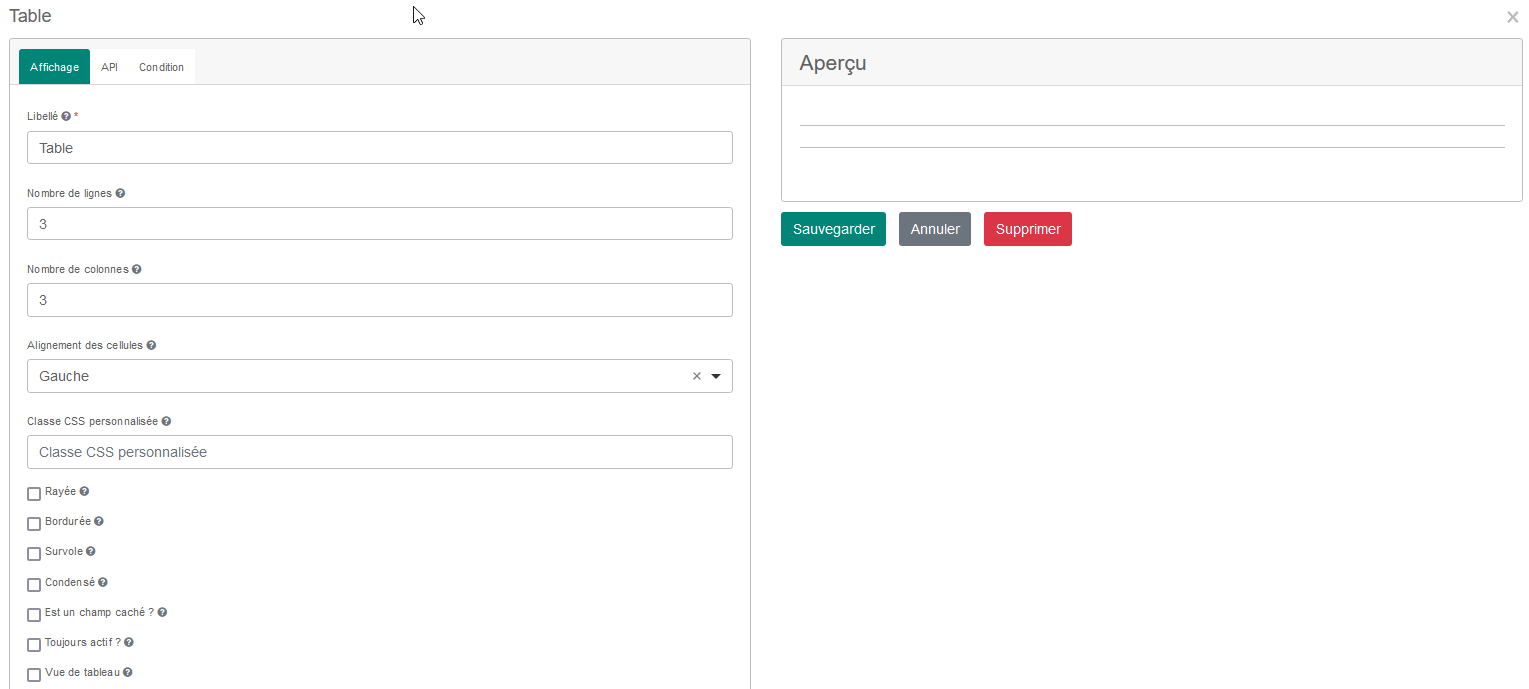Image resolution: width=1529 pixels, height=689 pixels.
Task: Click the Annuler button
Action: tap(935, 229)
